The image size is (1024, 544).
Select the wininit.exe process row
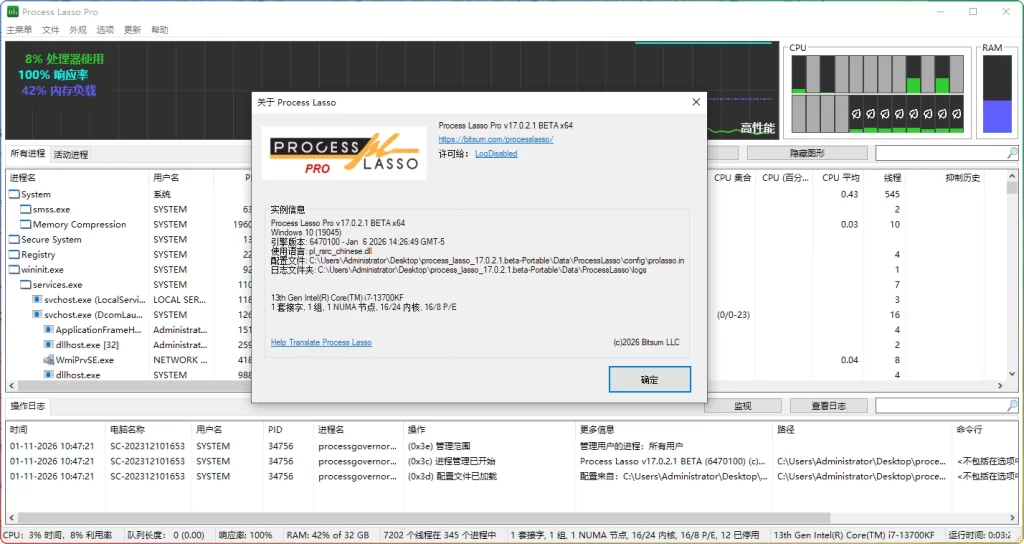(506, 269)
